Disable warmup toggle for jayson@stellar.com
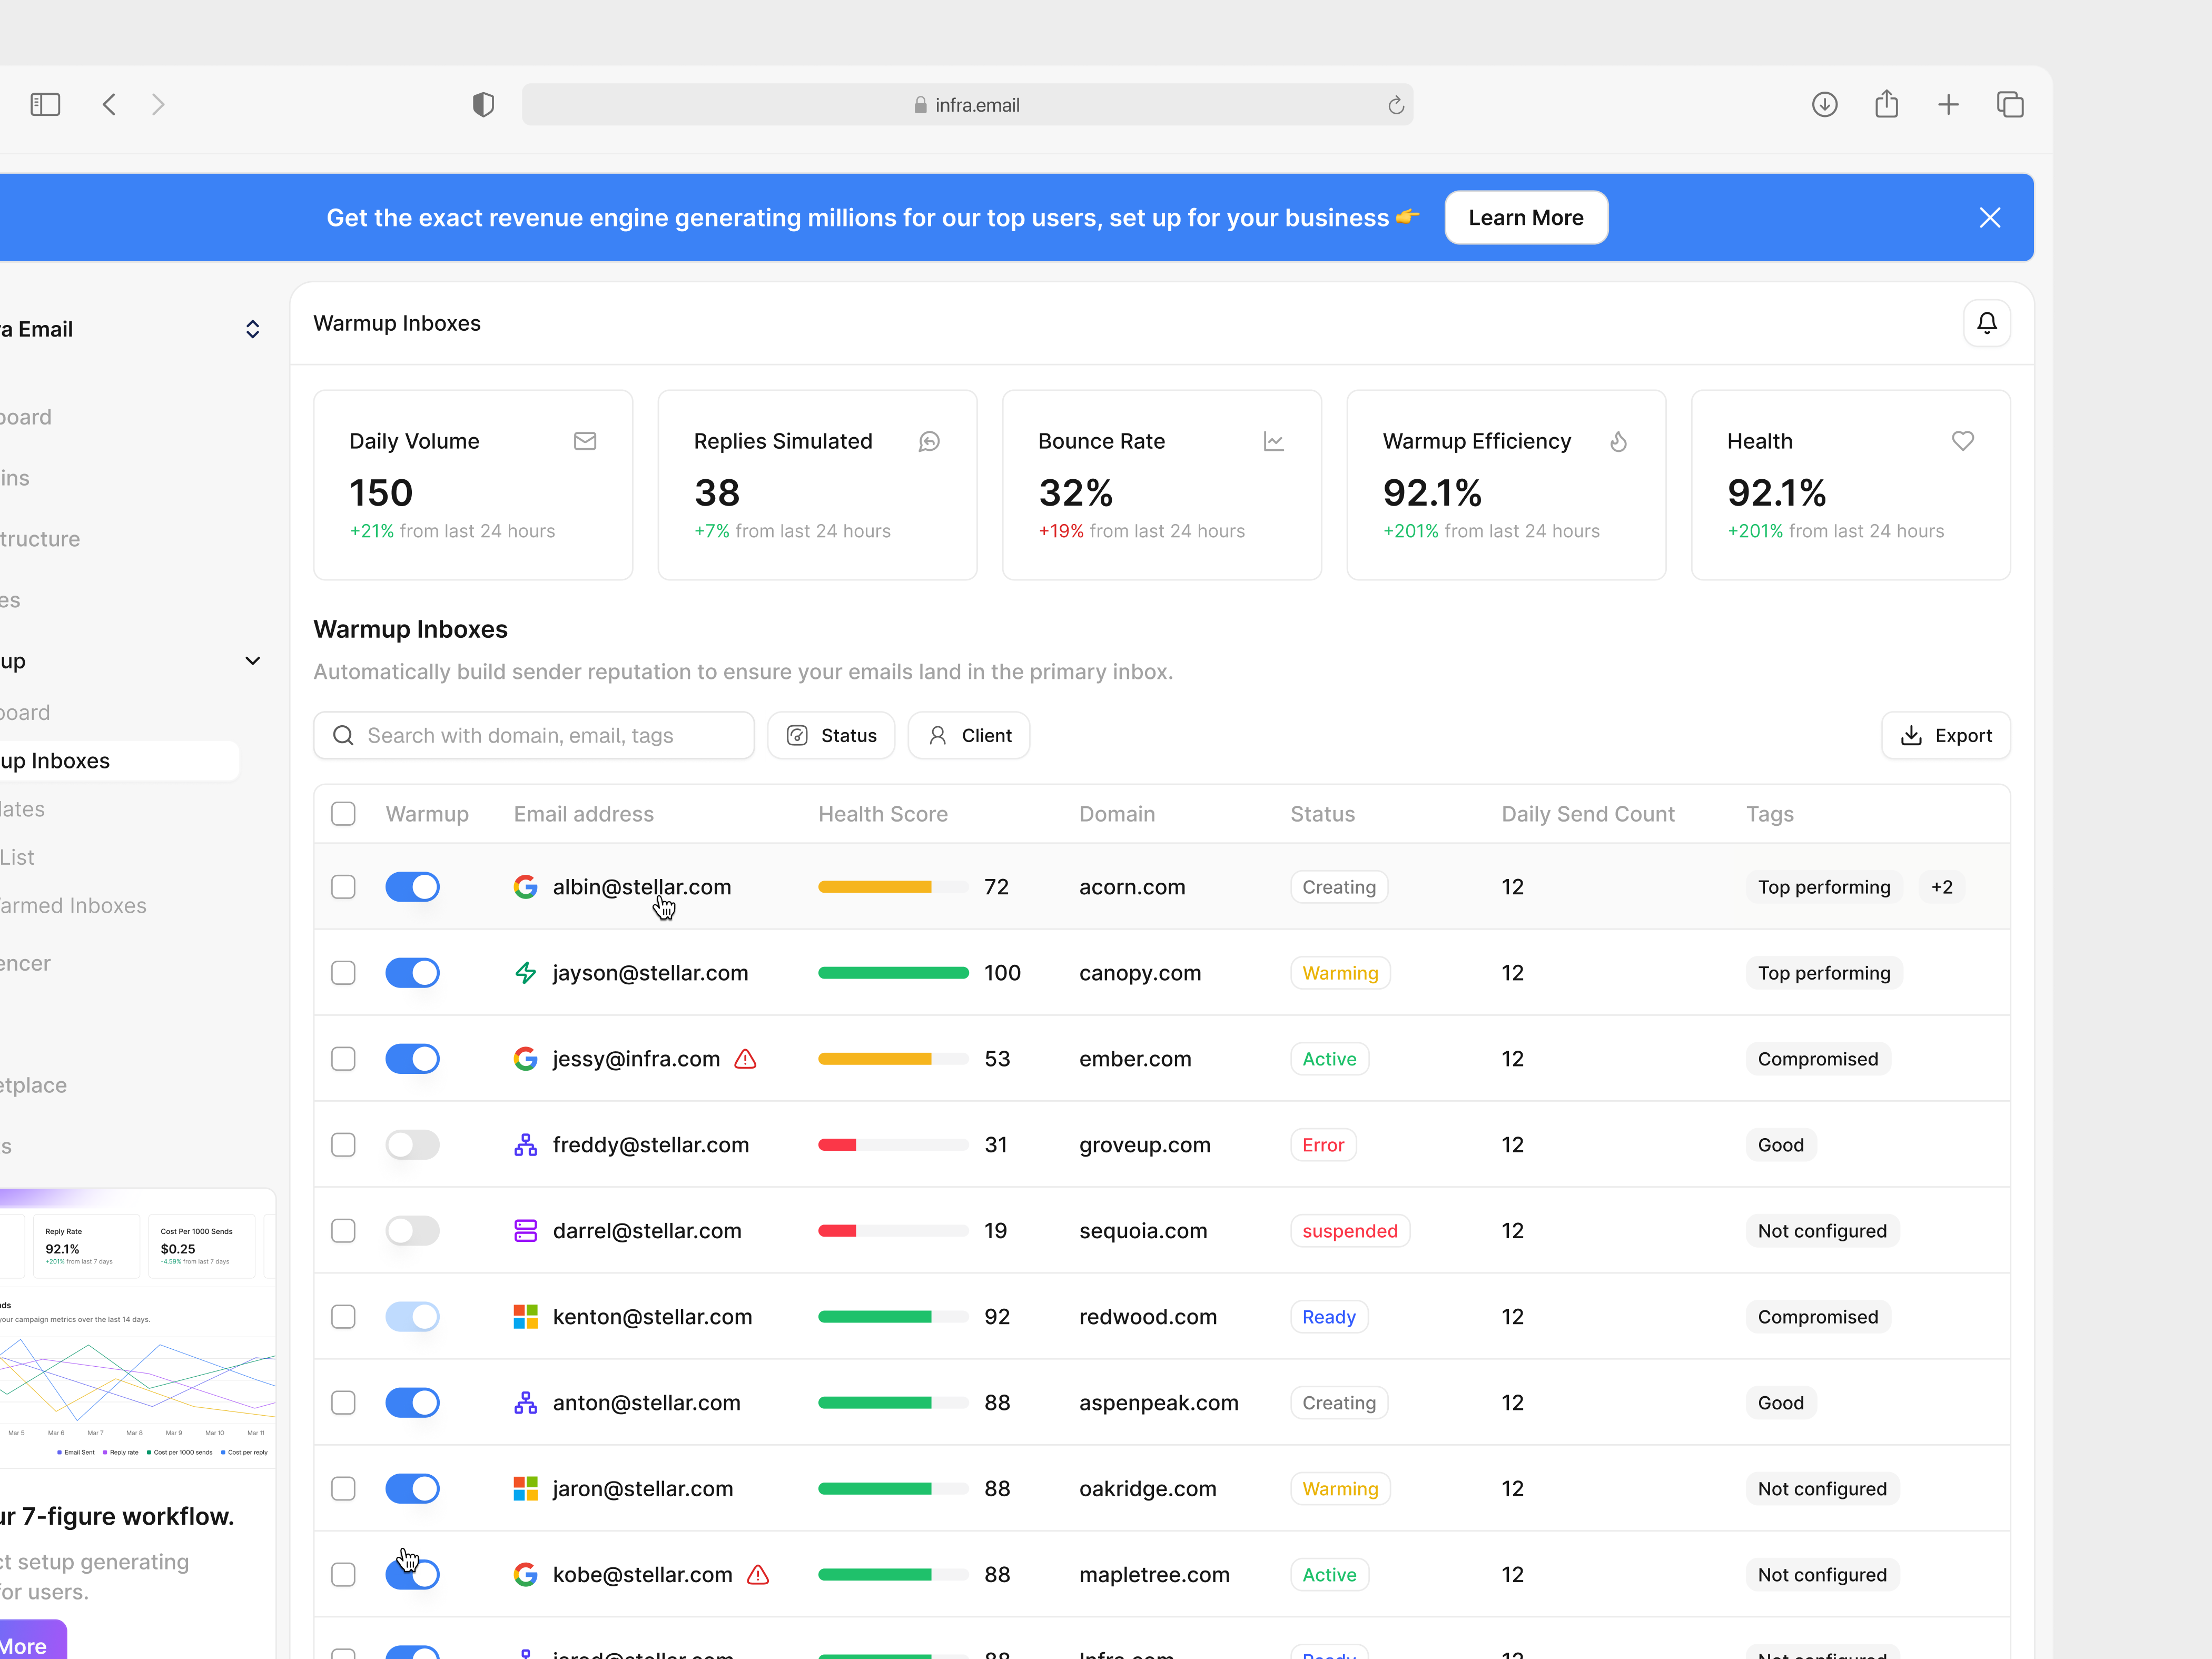The width and height of the screenshot is (2212, 1659). [412, 972]
